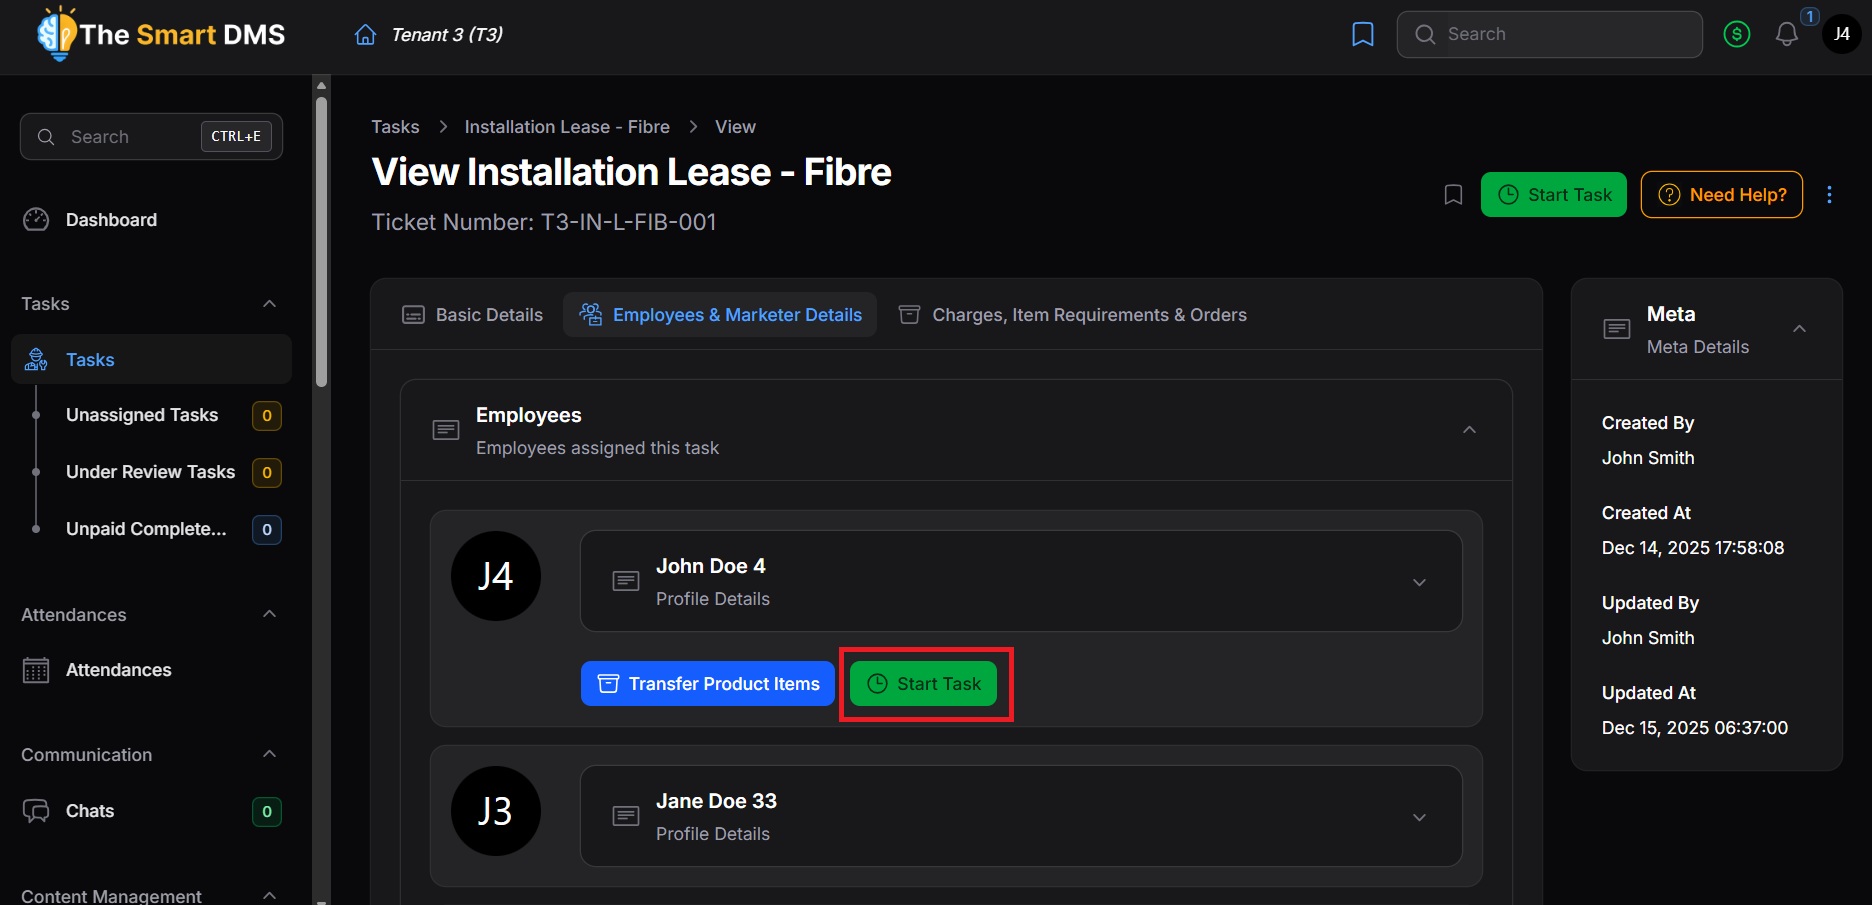Screen dimensions: 1872x905
Task: Go to Attendances in the sidebar
Action: (x=118, y=670)
